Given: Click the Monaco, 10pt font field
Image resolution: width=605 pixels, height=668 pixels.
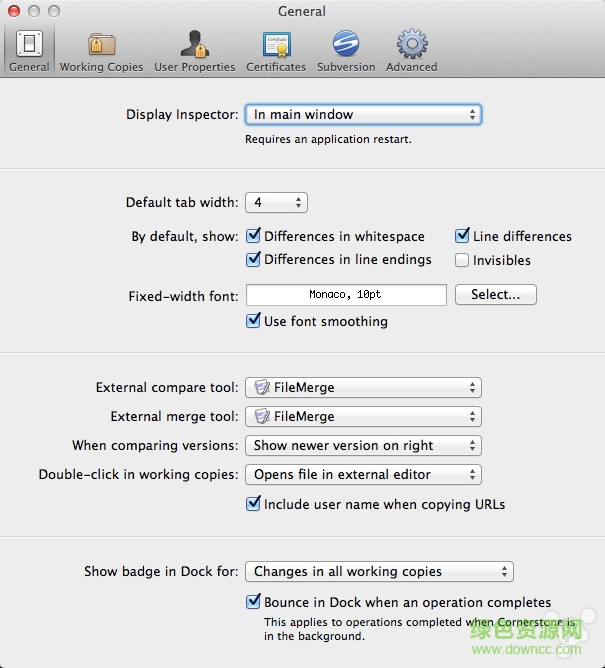Looking at the screenshot, I should coord(346,295).
